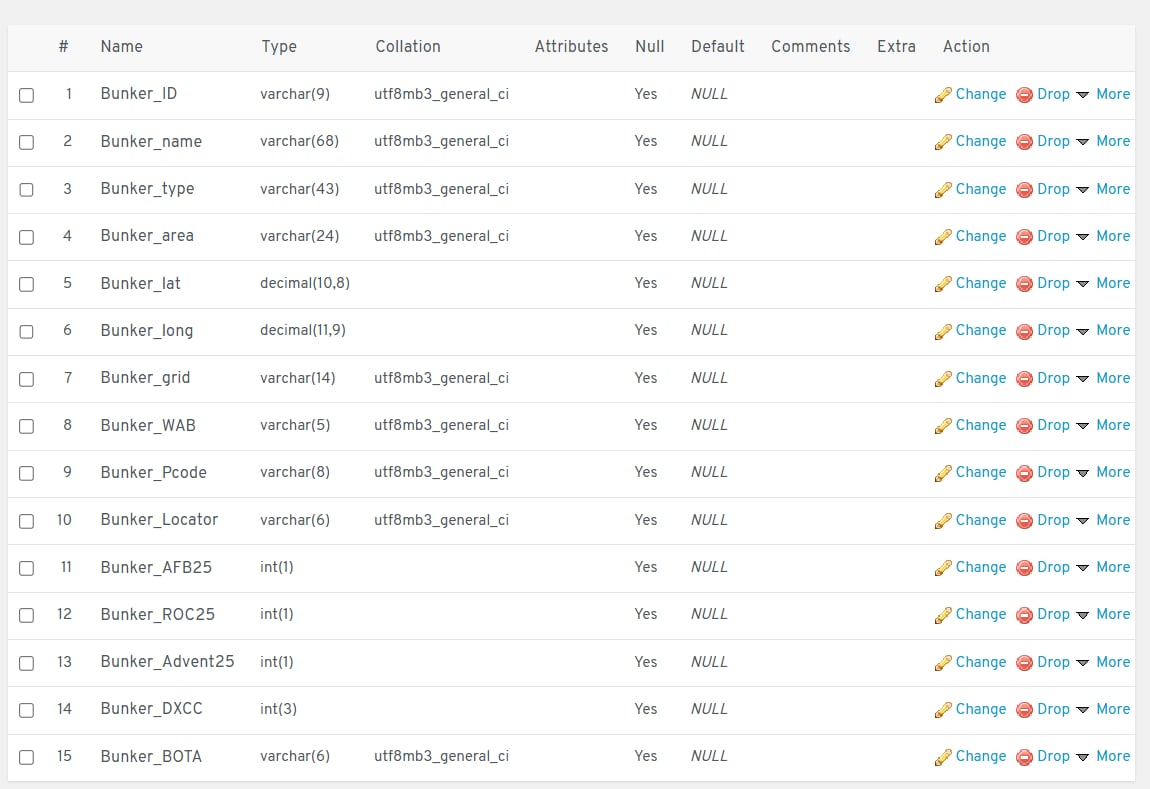Click Change link for Bunker_AFB25

(980, 567)
